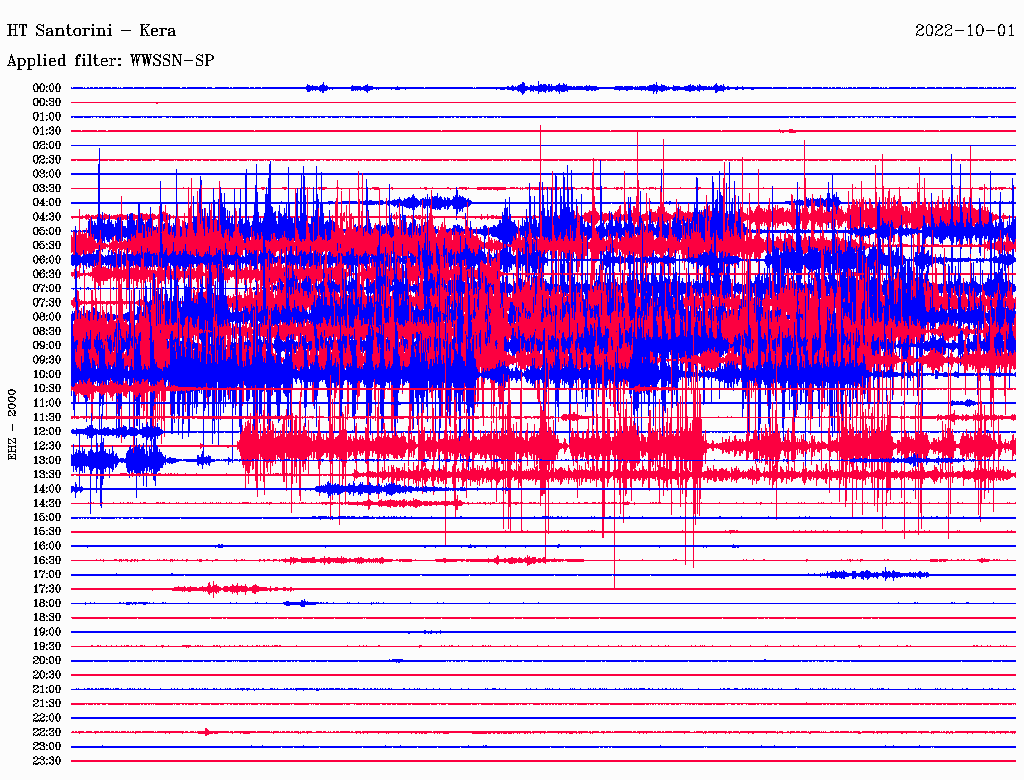Image resolution: width=1024 pixels, height=780 pixels.
Task: Click the 17:00 time label
Action: (47, 575)
